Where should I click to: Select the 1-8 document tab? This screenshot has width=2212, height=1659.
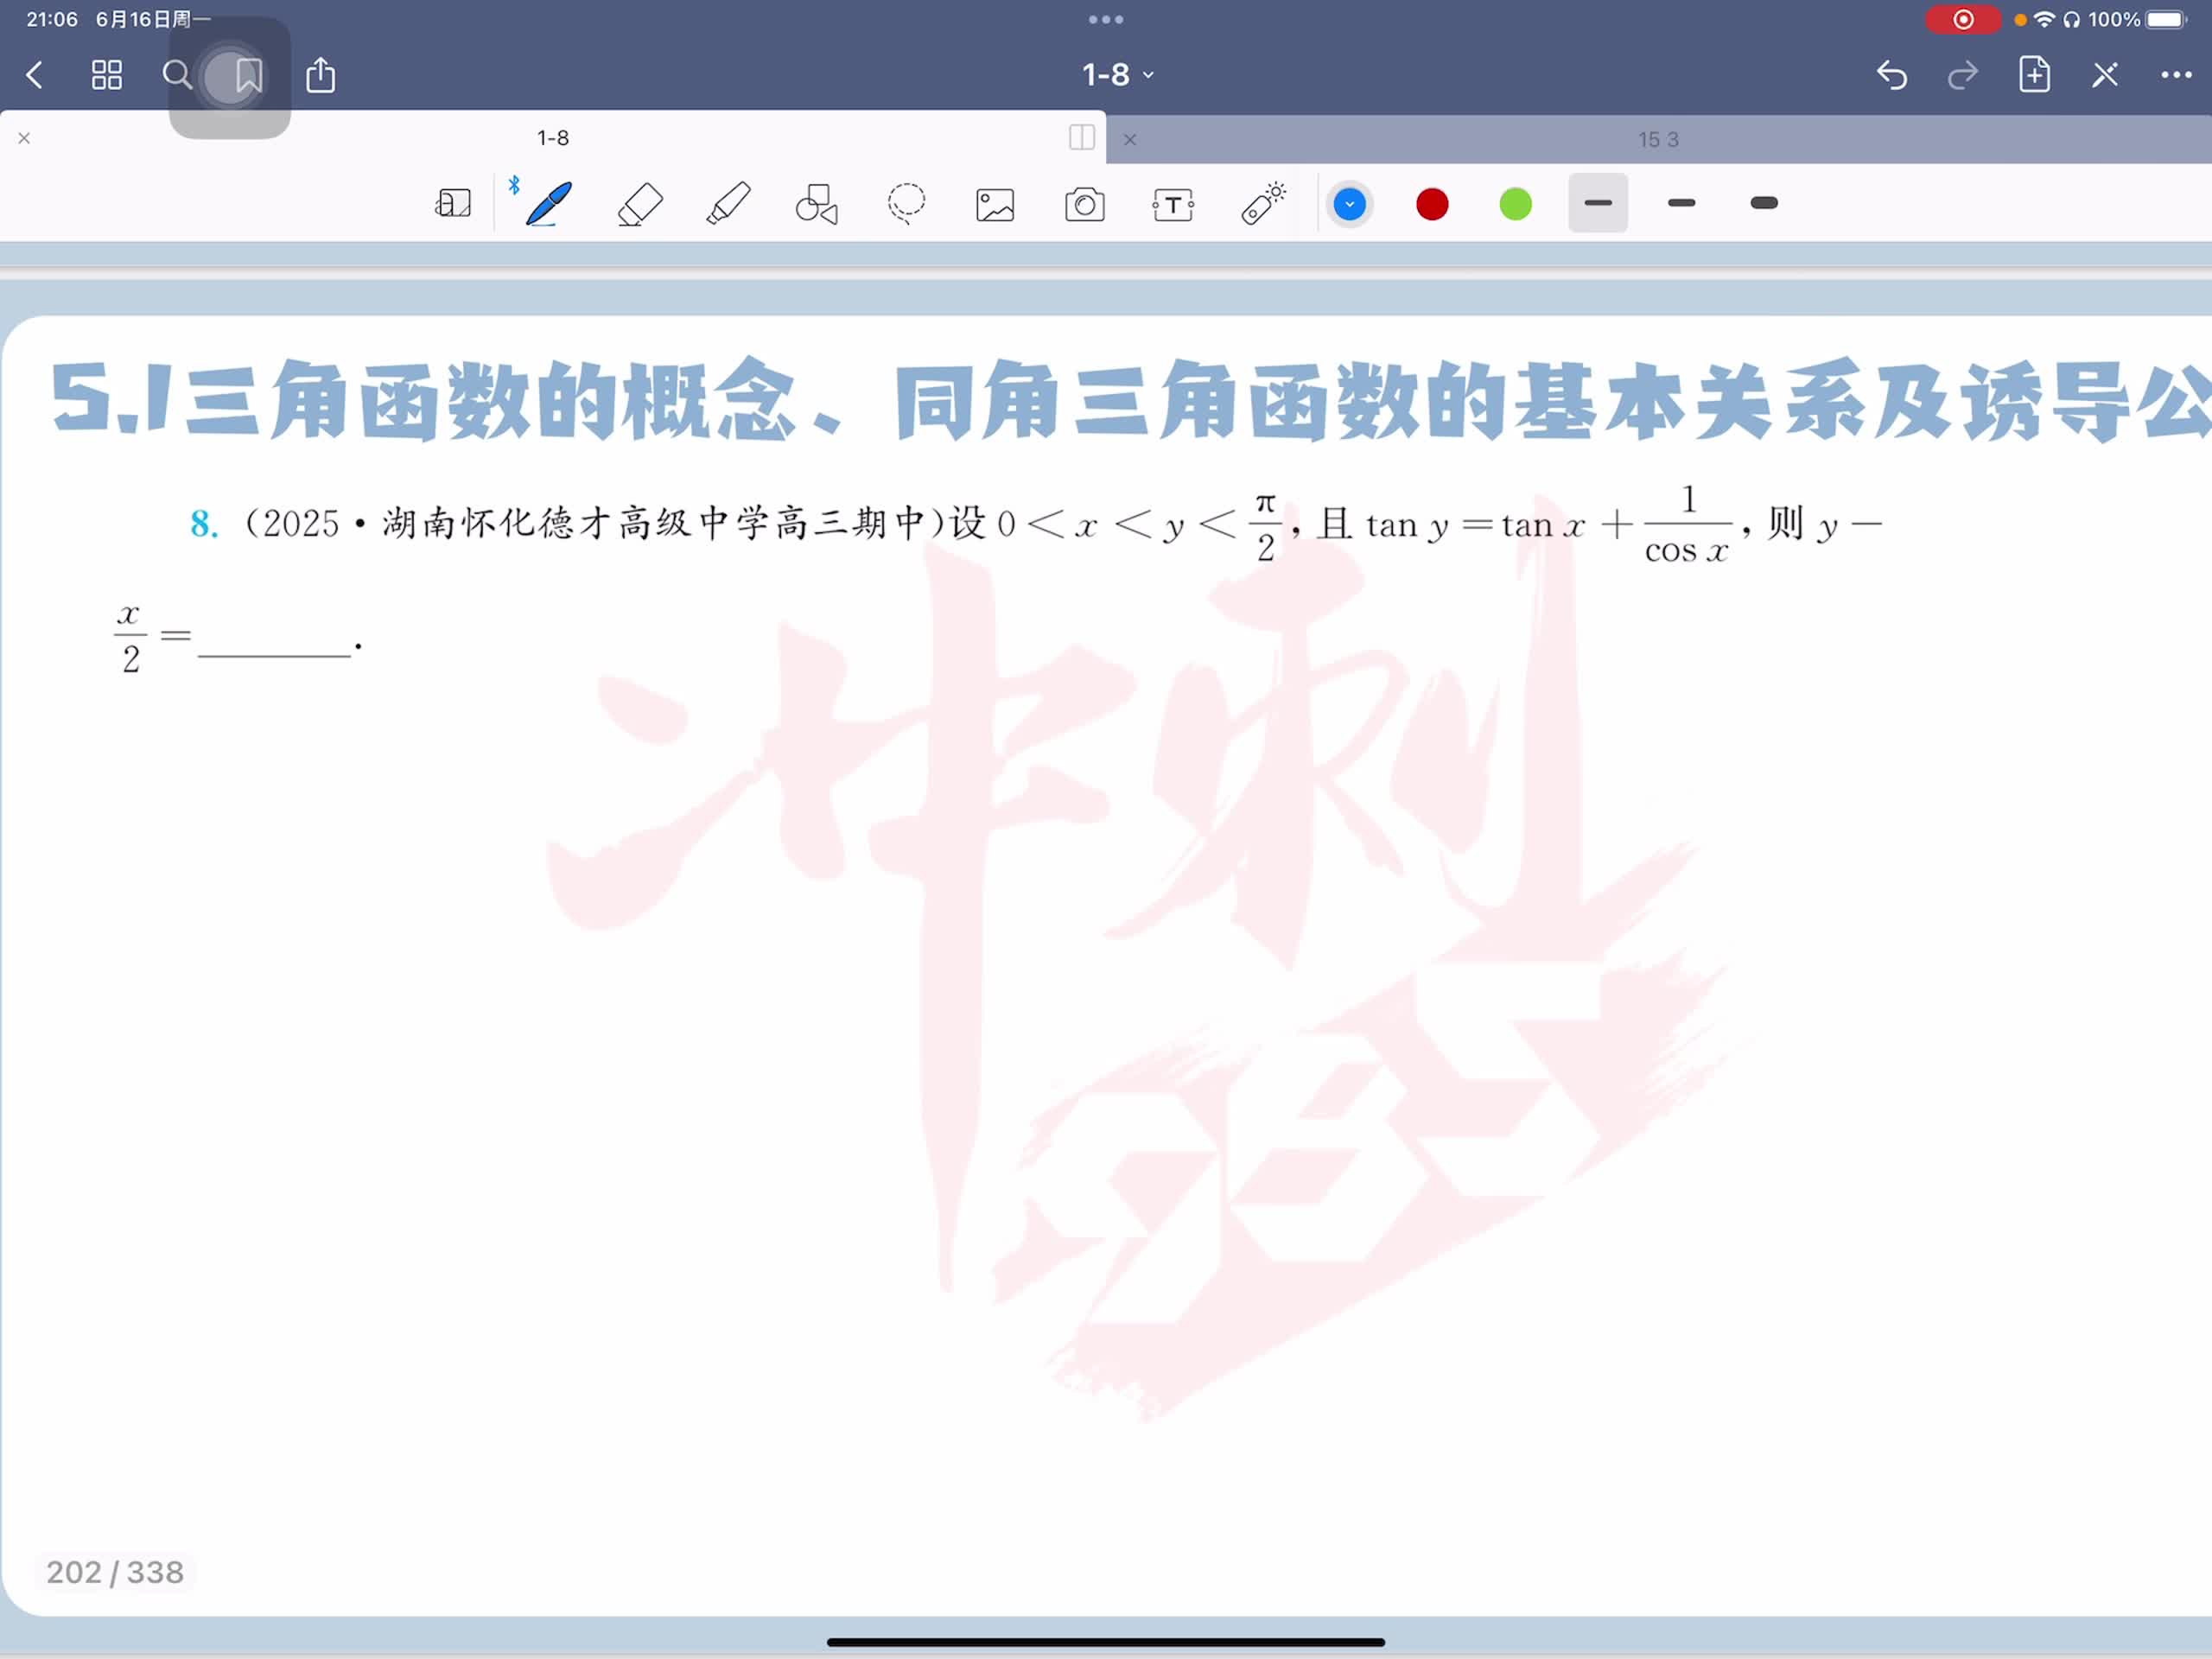tap(552, 138)
